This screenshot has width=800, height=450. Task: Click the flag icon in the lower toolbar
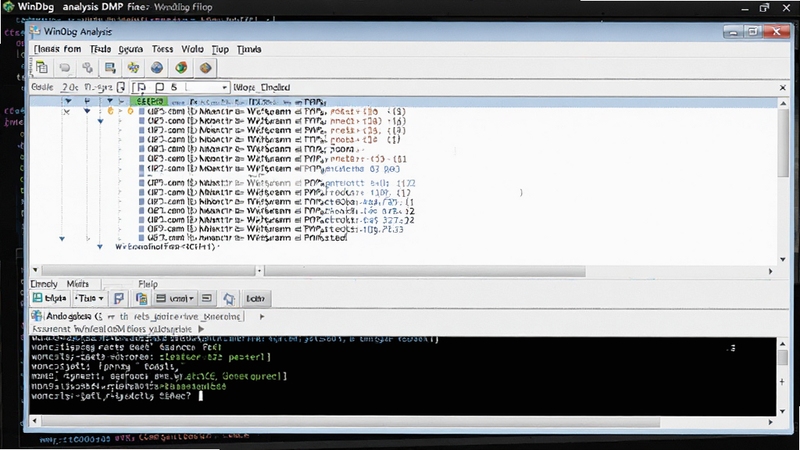[x=119, y=298]
